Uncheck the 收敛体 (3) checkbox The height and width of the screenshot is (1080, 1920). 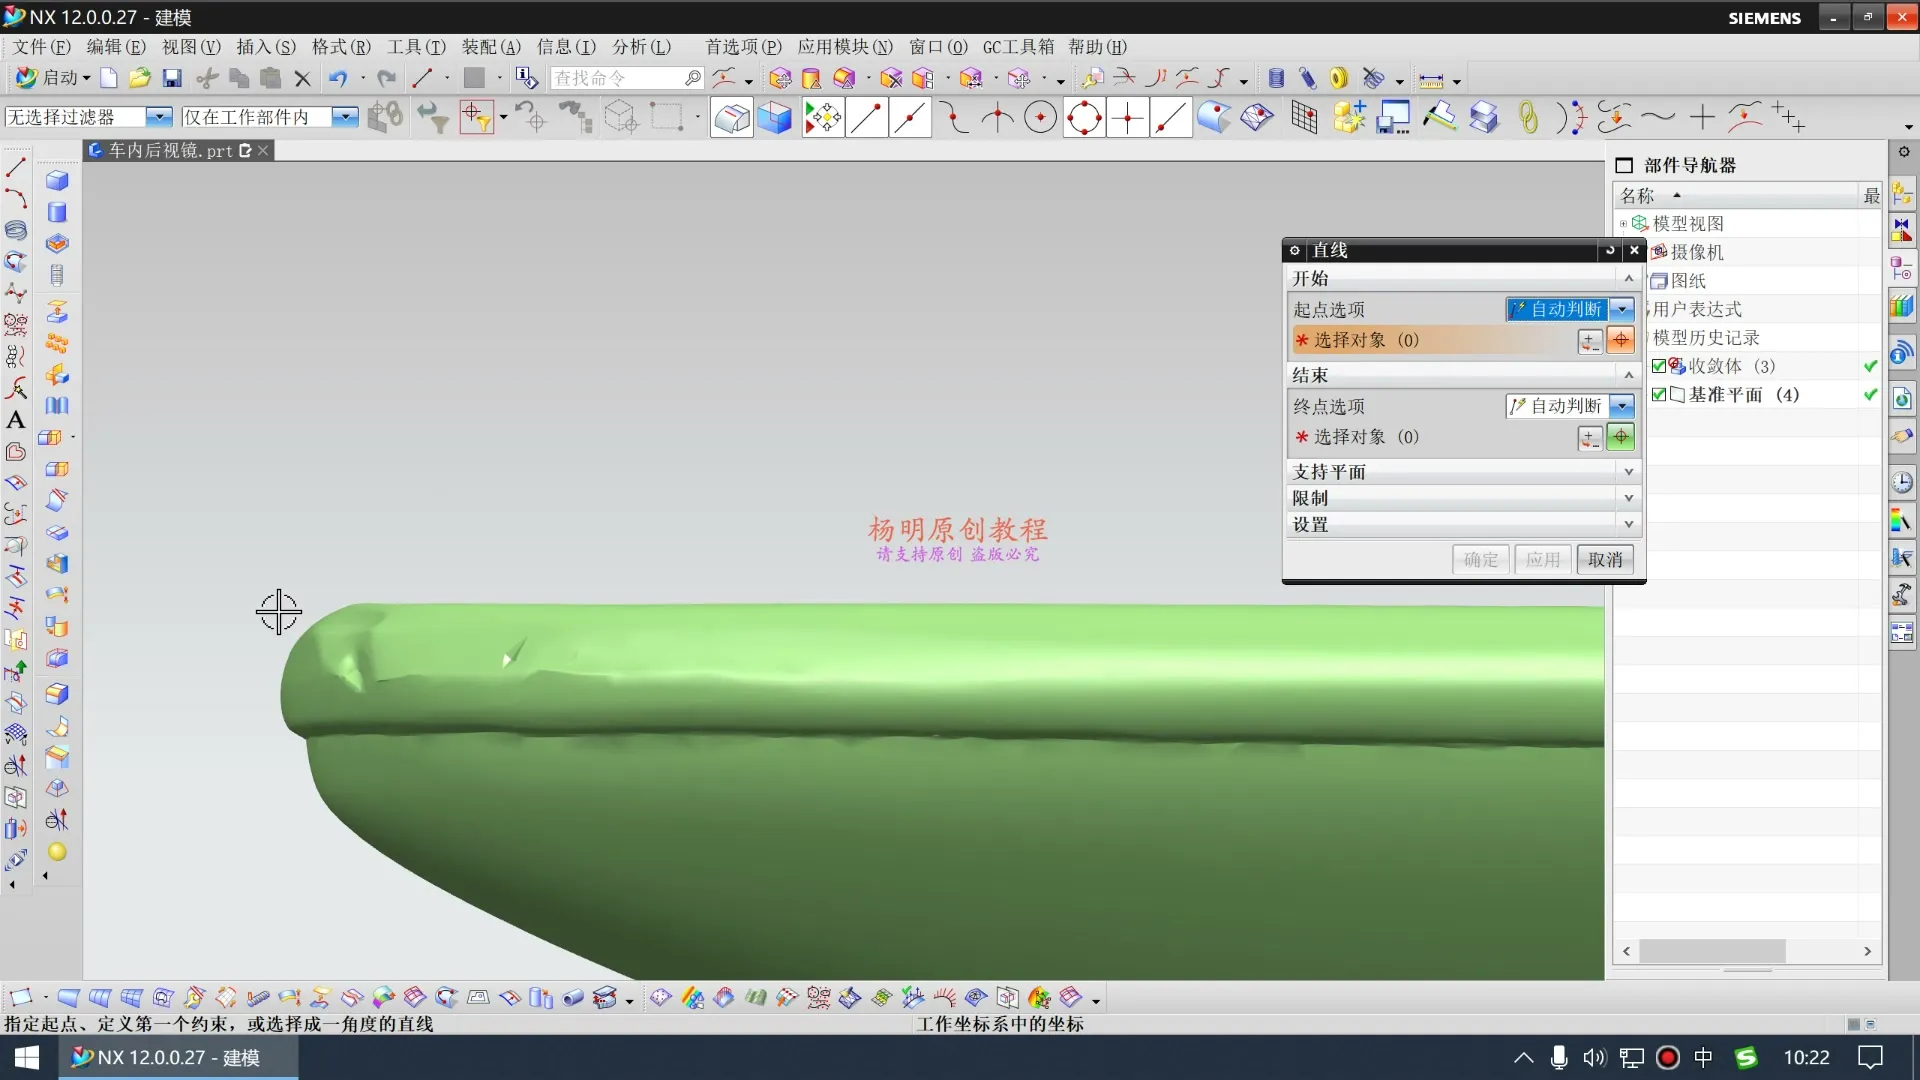[x=1659, y=366]
